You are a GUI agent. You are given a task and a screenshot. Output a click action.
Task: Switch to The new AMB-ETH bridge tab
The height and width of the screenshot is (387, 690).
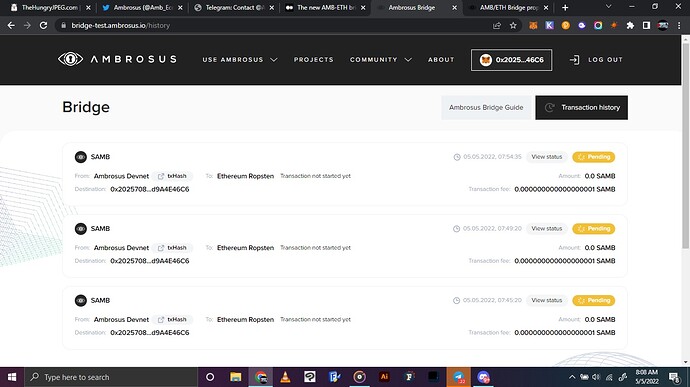tap(325, 7)
